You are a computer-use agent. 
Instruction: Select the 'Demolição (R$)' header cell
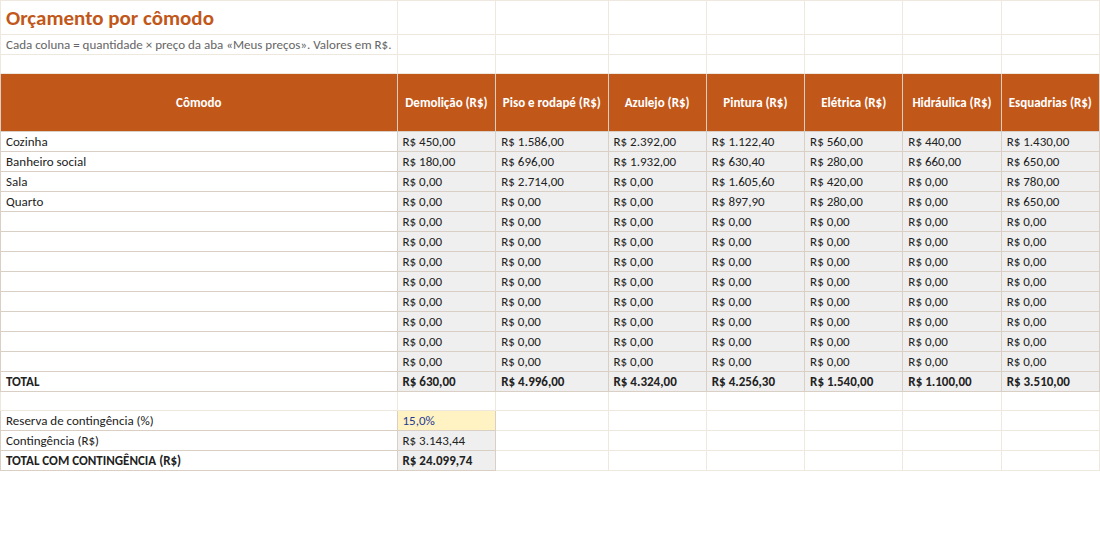tap(446, 102)
